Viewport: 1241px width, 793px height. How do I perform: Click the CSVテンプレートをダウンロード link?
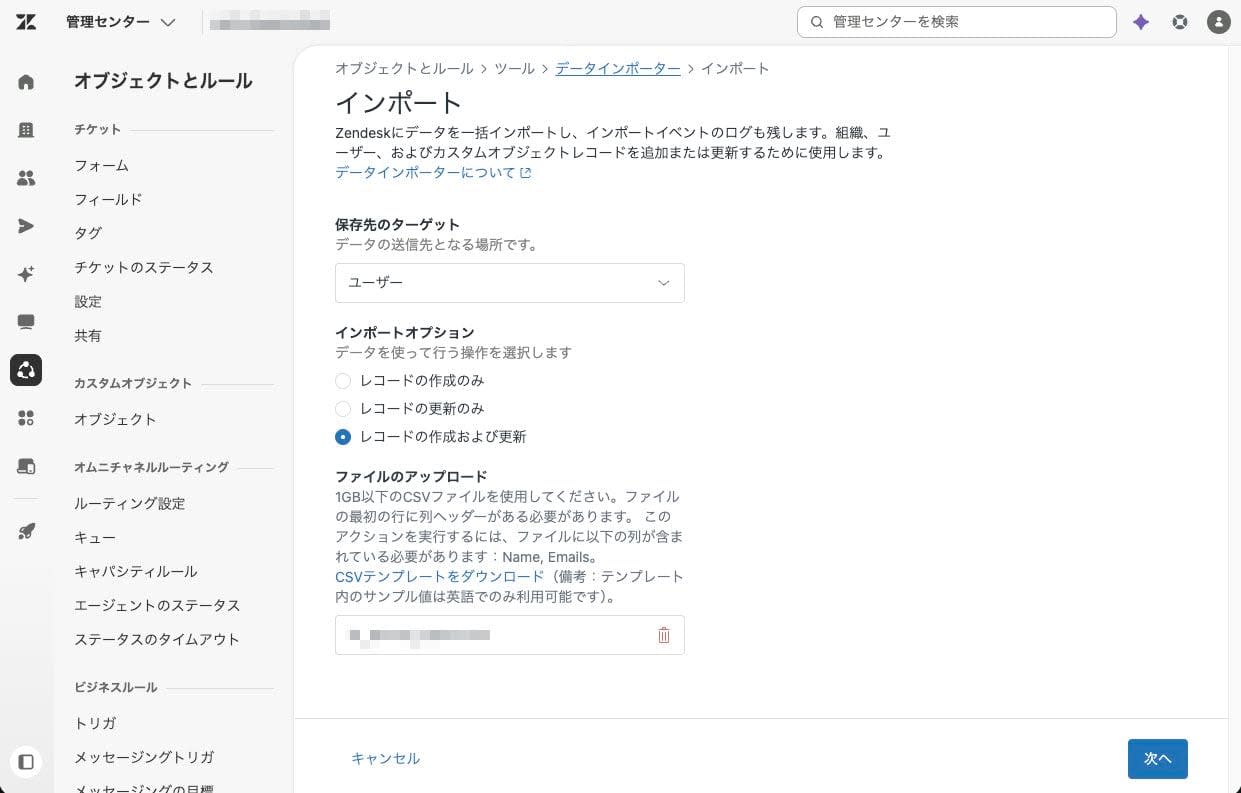[x=440, y=577]
